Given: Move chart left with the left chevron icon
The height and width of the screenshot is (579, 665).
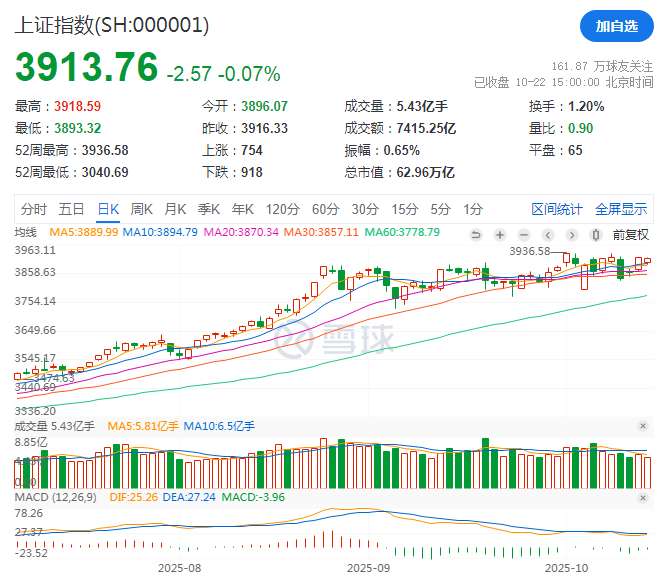Looking at the screenshot, I should coord(548,235).
